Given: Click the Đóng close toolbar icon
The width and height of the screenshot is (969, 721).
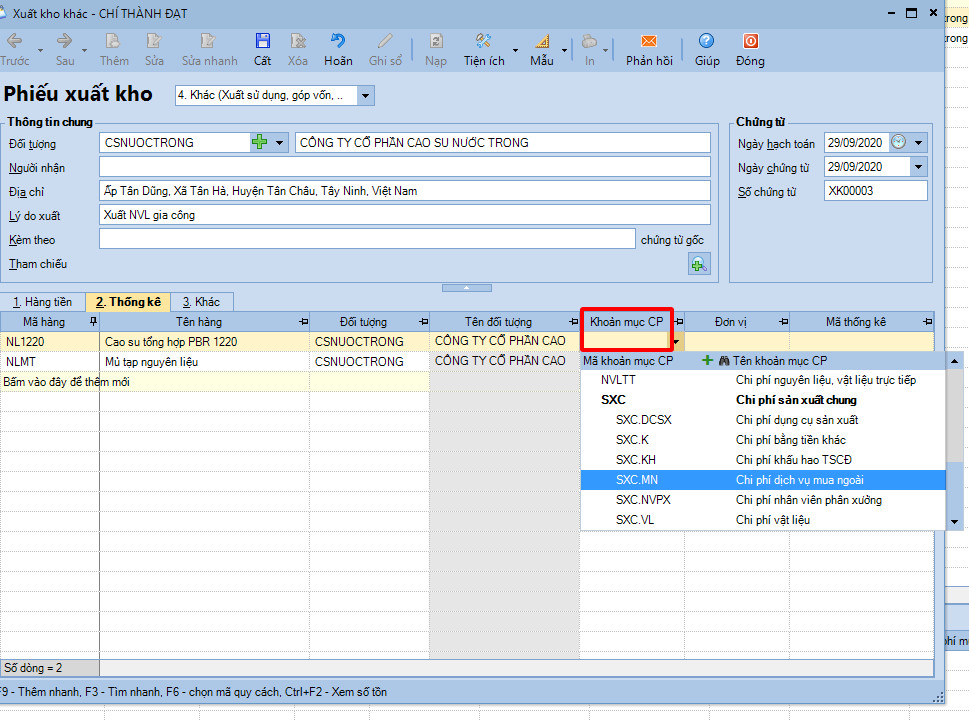Looking at the screenshot, I should point(750,42).
